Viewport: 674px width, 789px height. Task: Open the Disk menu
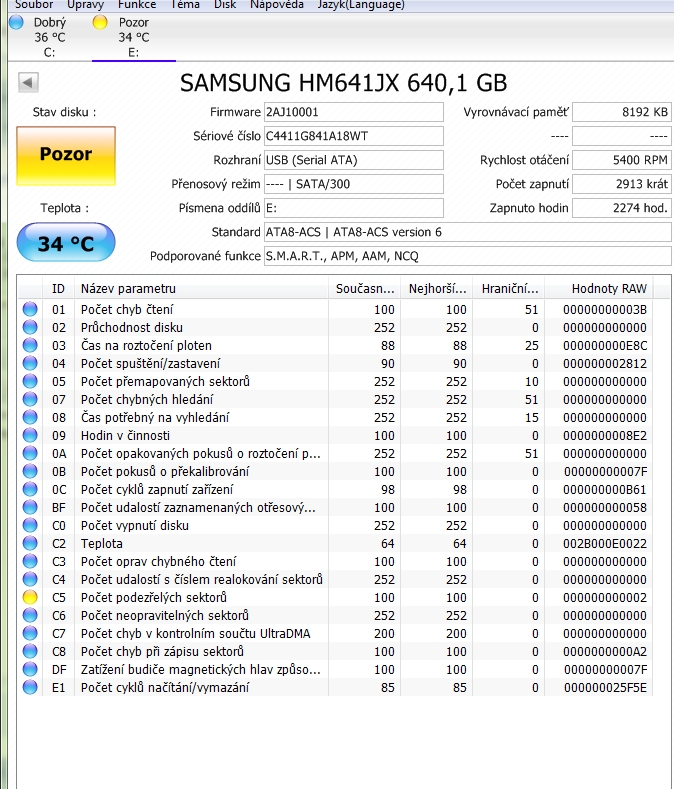coord(225,5)
